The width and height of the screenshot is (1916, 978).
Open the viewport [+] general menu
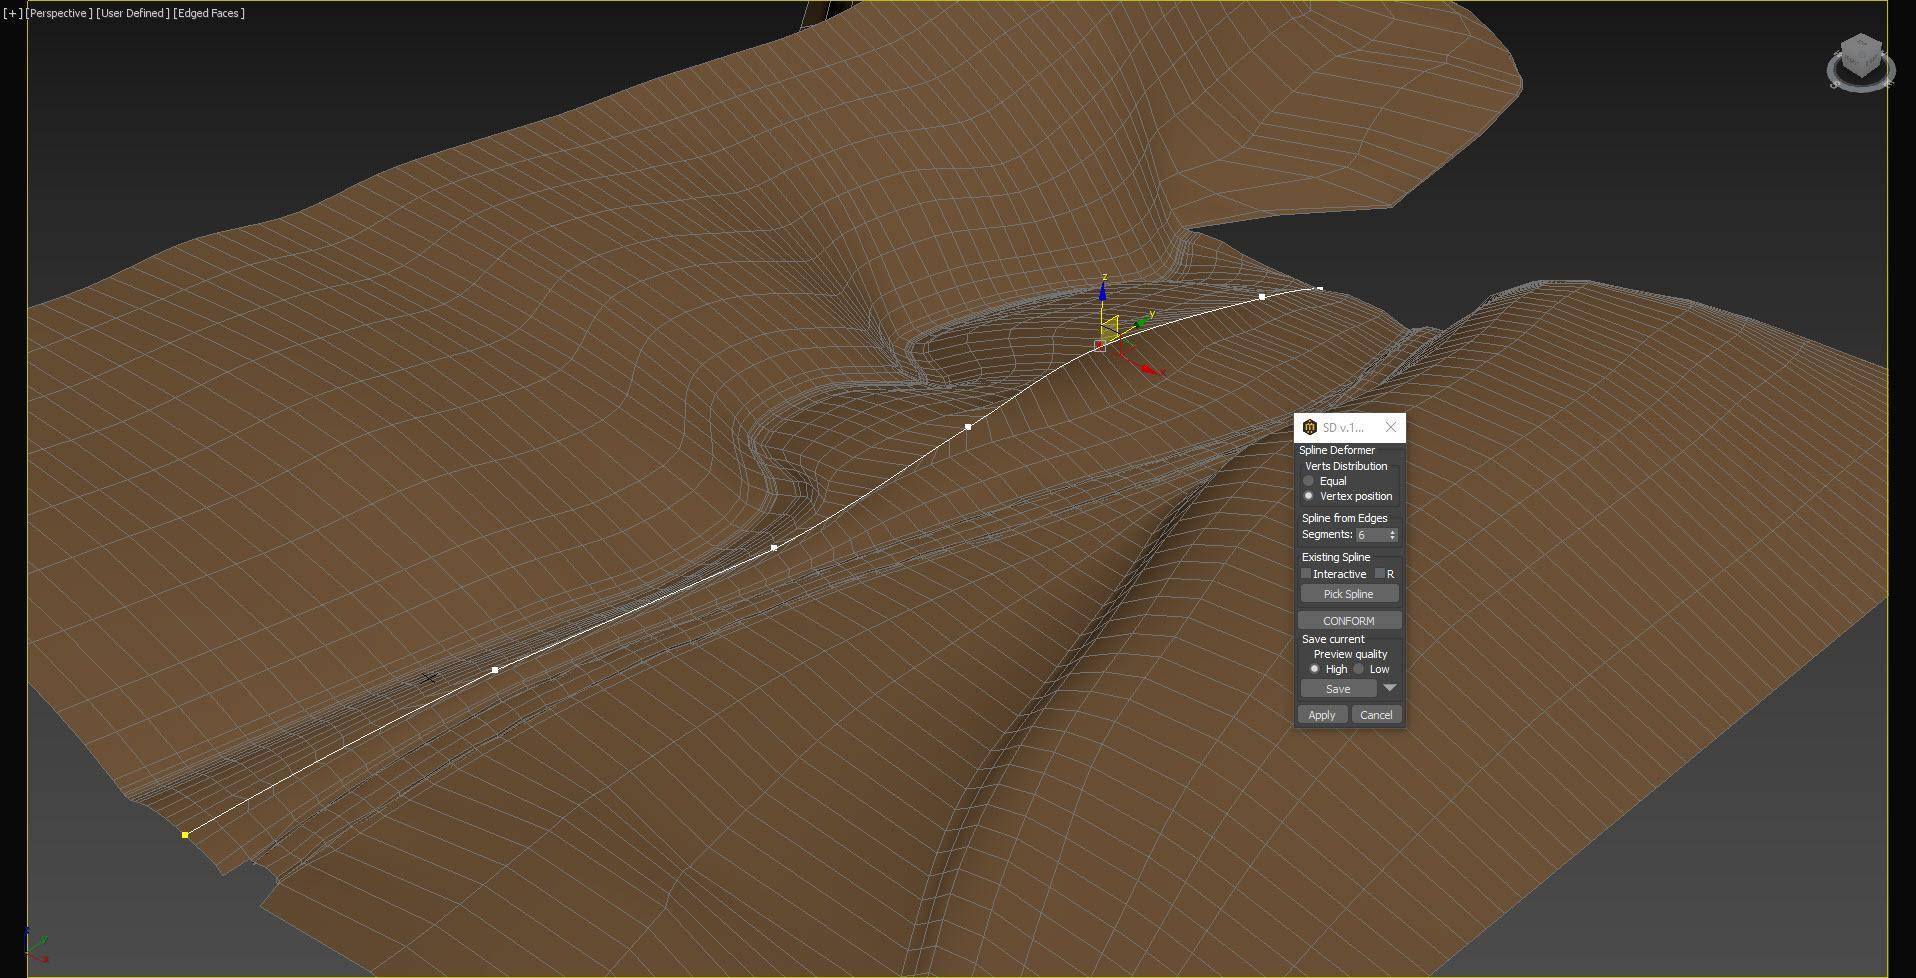pyautogui.click(x=12, y=13)
